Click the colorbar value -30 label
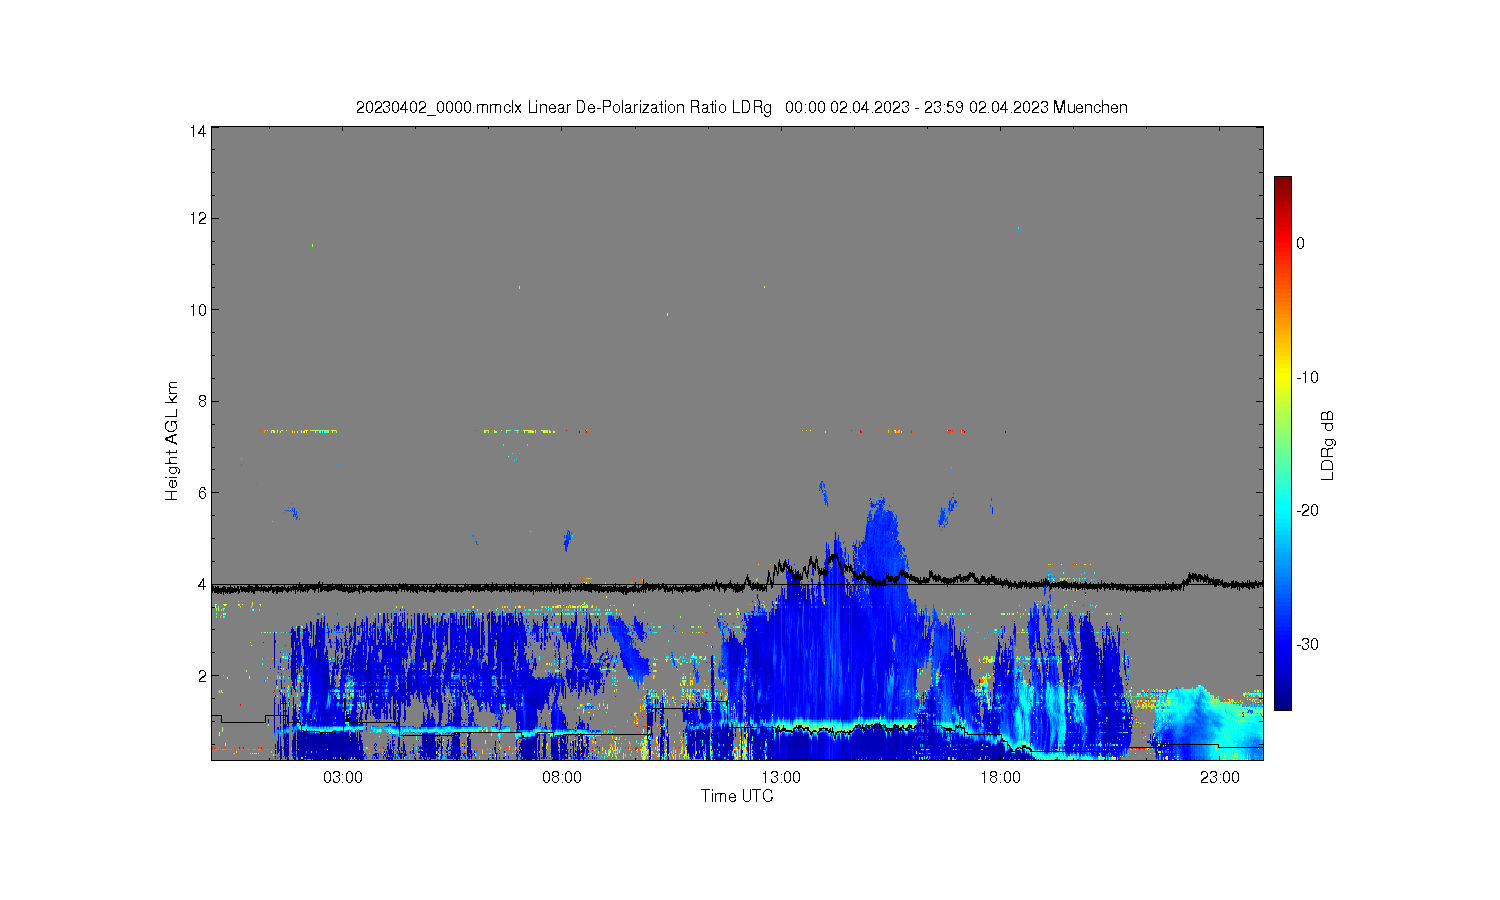The image size is (1500, 900). 1307,644
